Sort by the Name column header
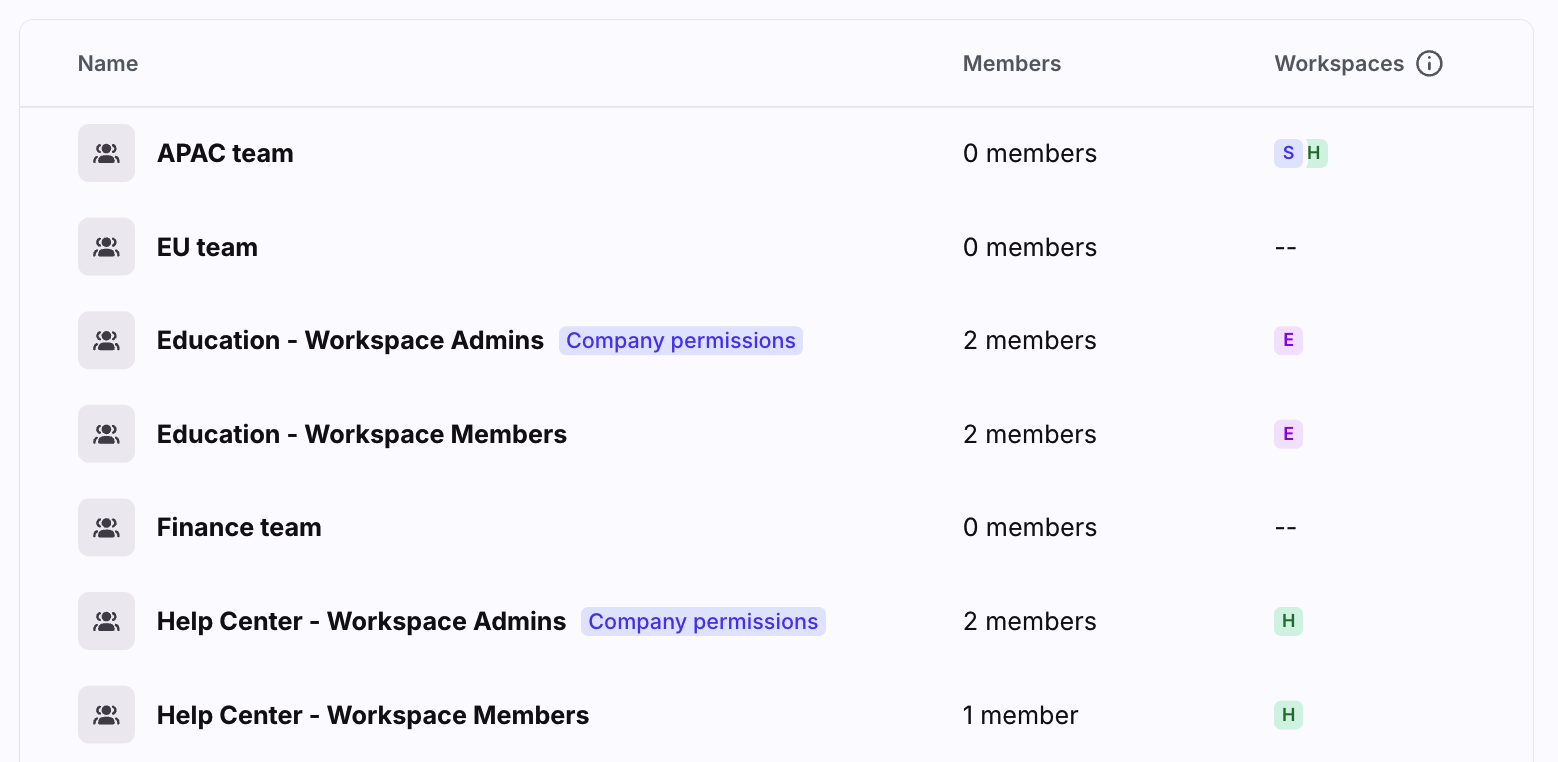The width and height of the screenshot is (1558, 762). (x=108, y=64)
